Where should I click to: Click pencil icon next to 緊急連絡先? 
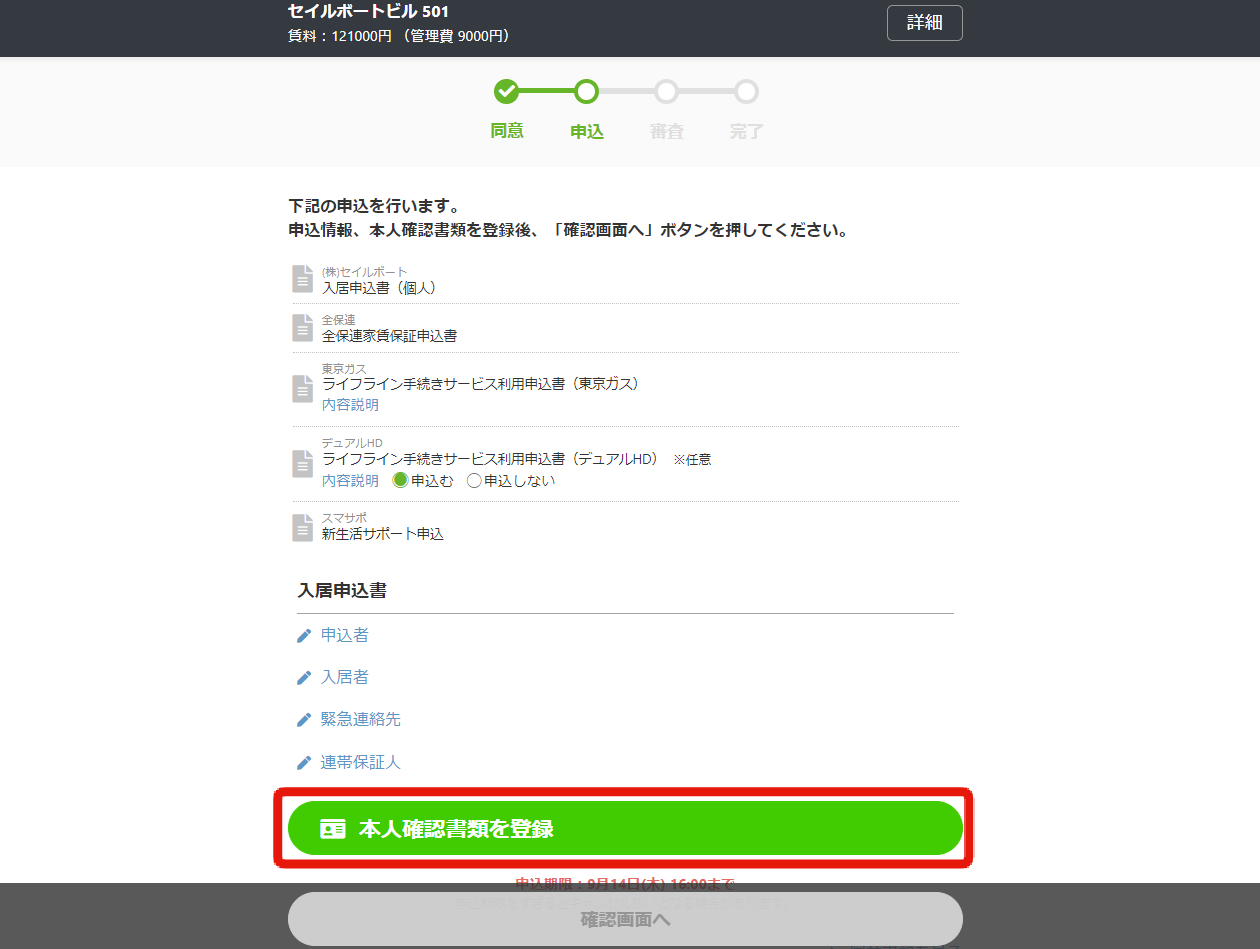pos(304,720)
